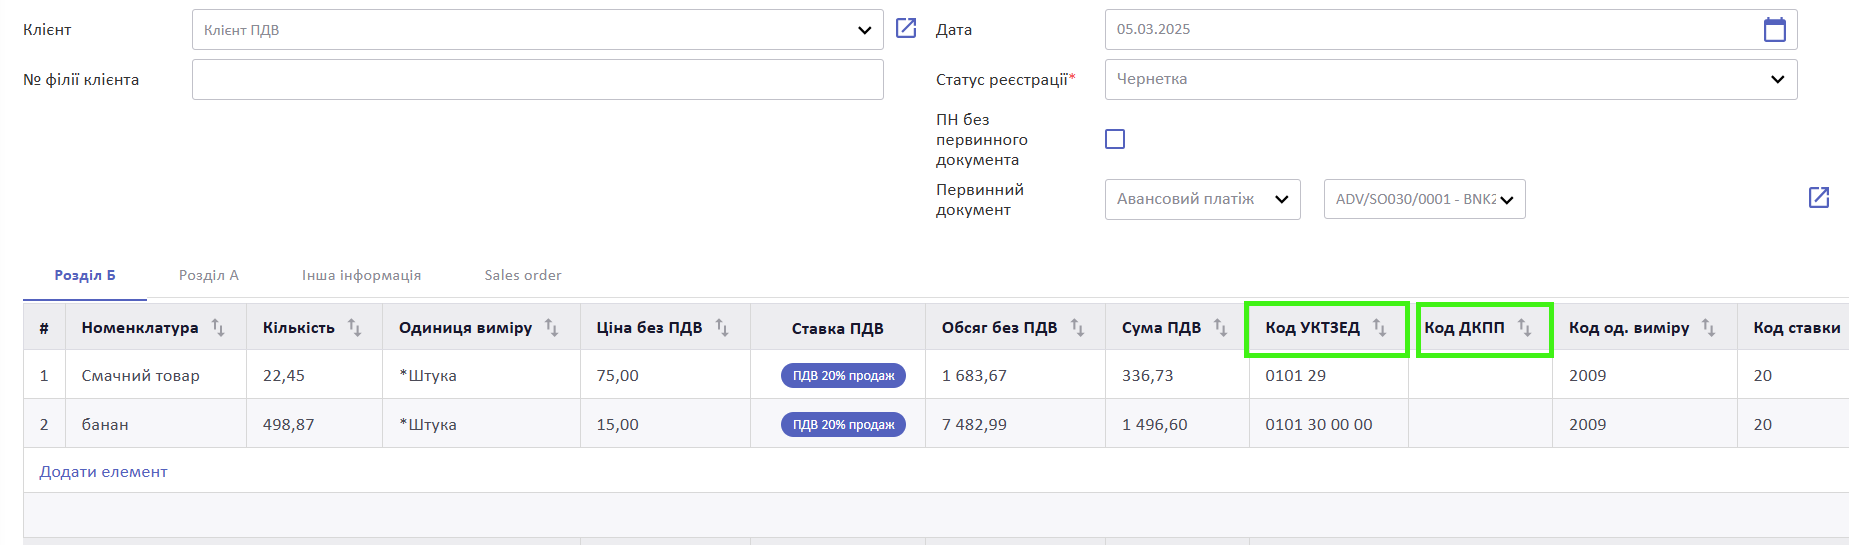Switch to the Розділ А tab
The image size is (1865, 545).
[208, 275]
